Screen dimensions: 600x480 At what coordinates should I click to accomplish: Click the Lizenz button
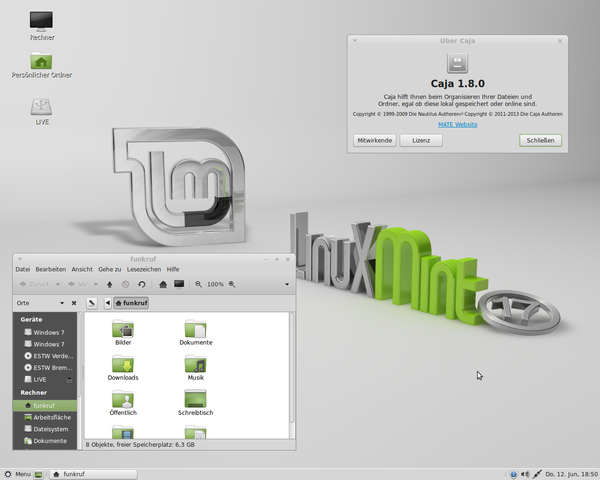click(x=421, y=140)
